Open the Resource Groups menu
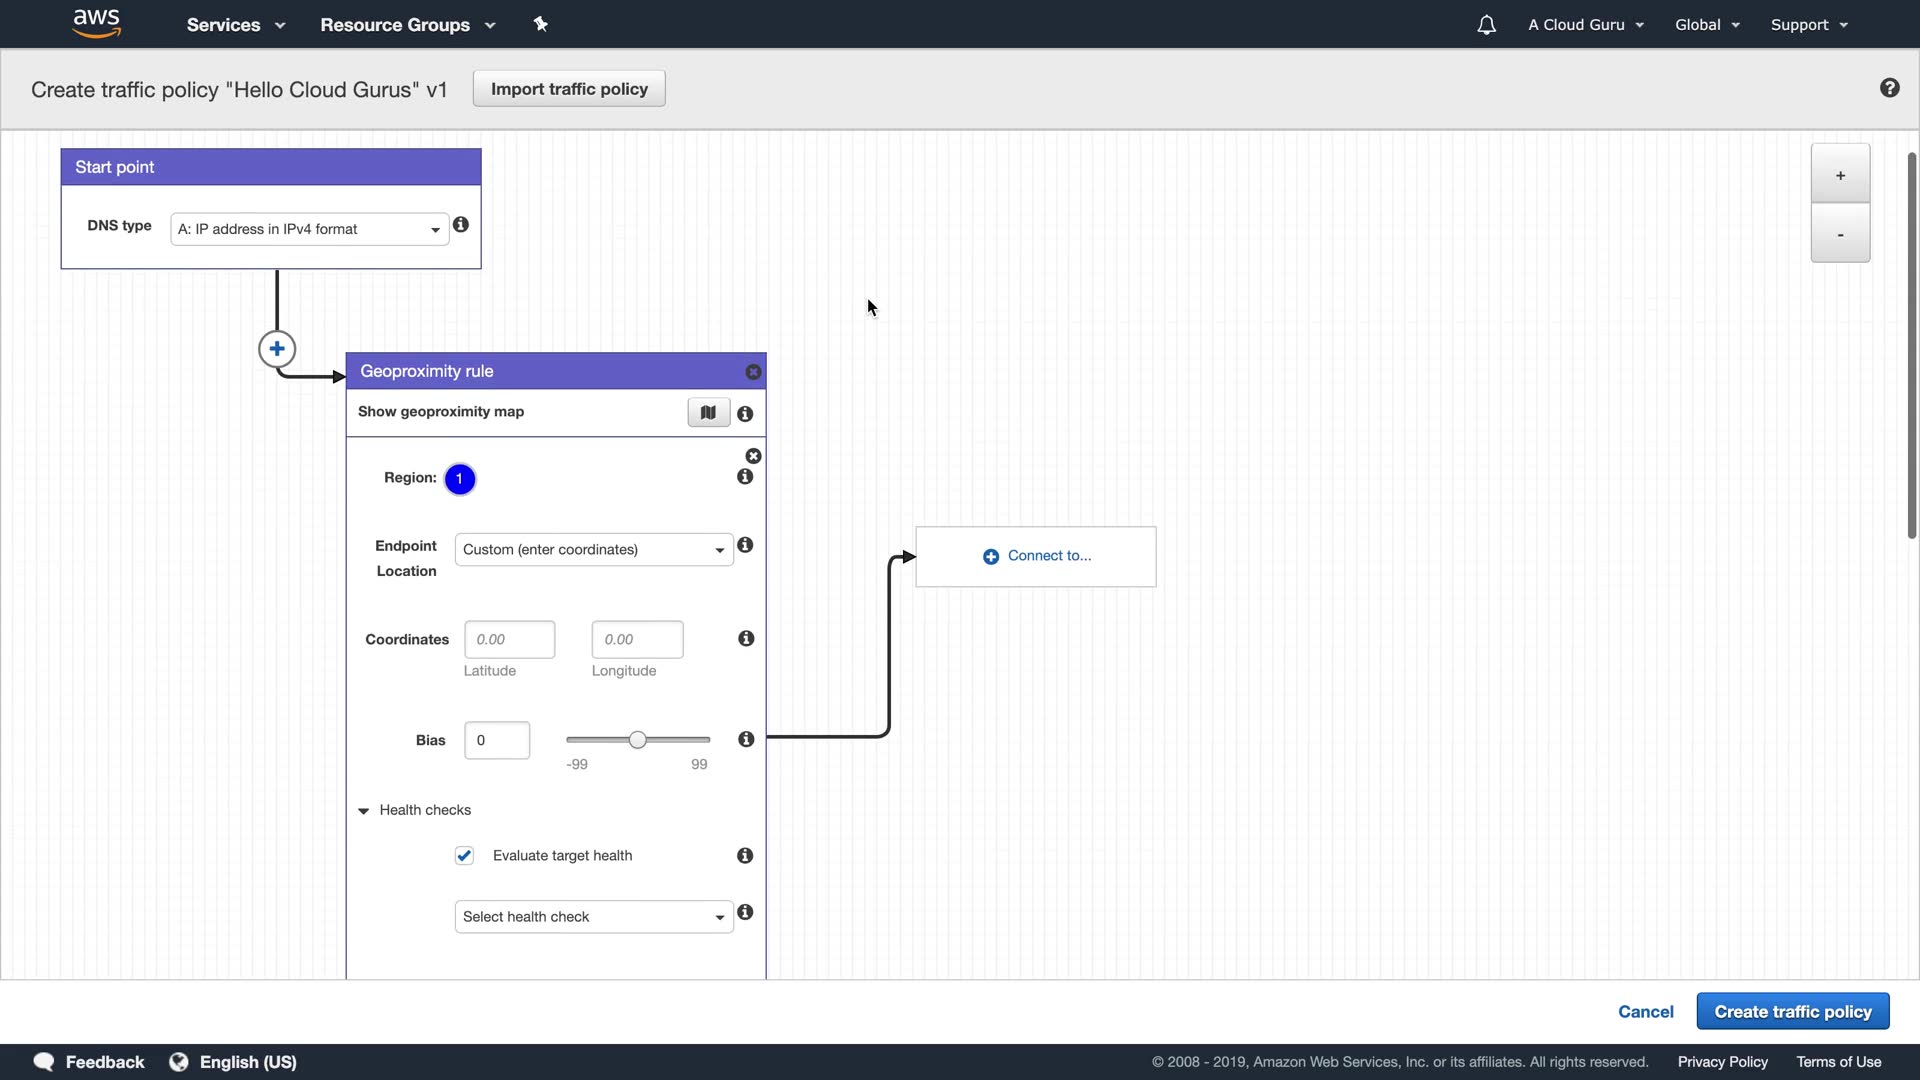The width and height of the screenshot is (1920, 1080). pyautogui.click(x=407, y=25)
